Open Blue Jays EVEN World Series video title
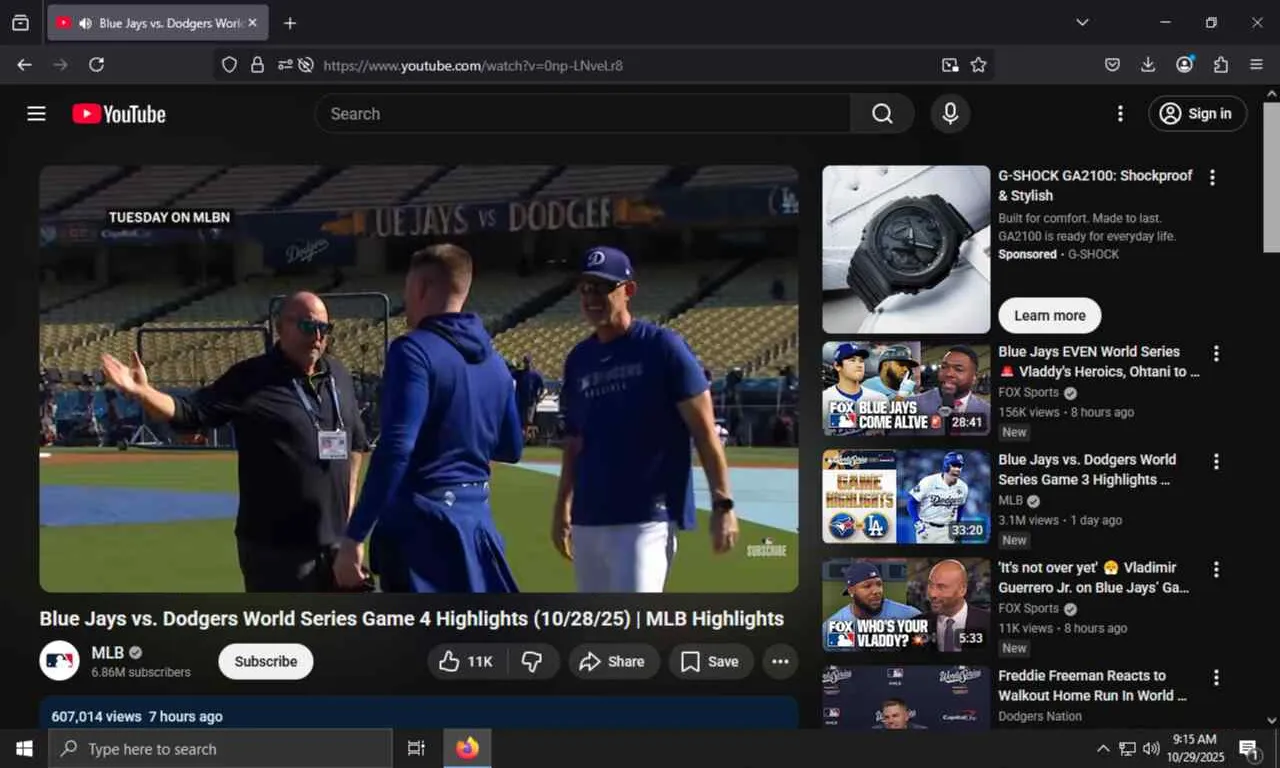This screenshot has height=768, width=1280. (1099, 362)
